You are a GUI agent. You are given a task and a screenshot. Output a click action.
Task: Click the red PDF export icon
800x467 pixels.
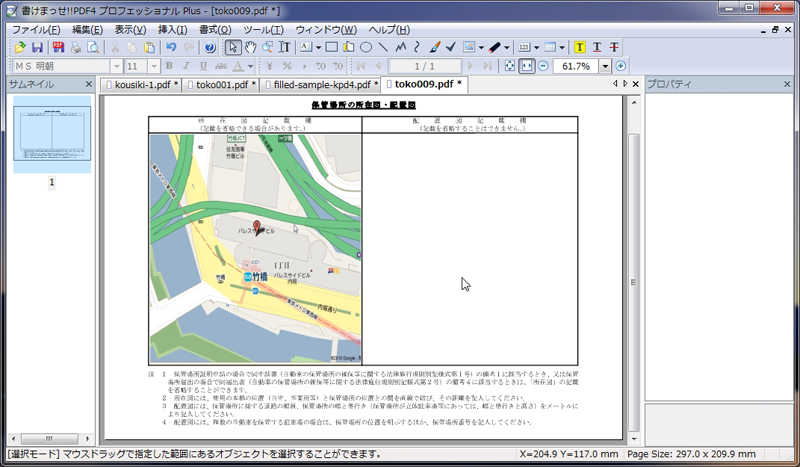coord(58,47)
